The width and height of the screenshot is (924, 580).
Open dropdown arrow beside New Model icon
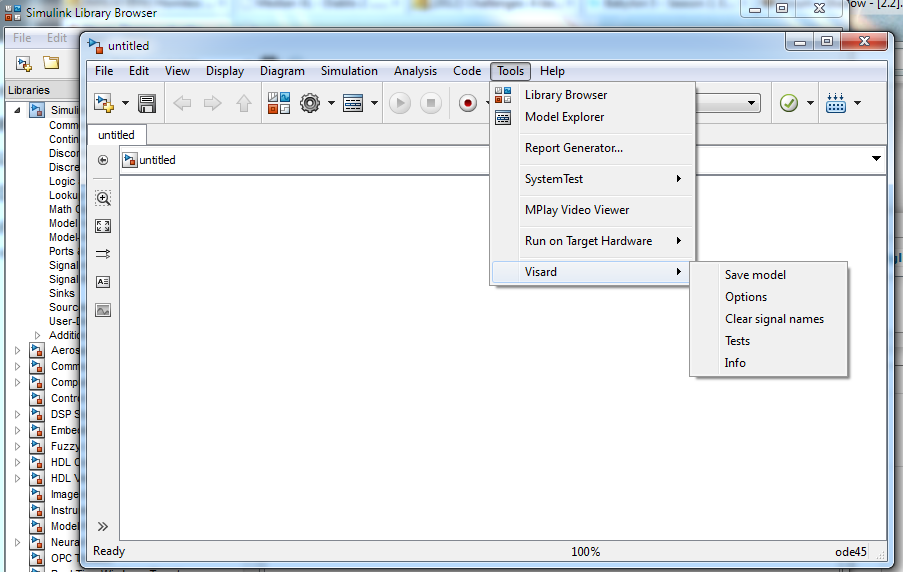[x=125, y=103]
